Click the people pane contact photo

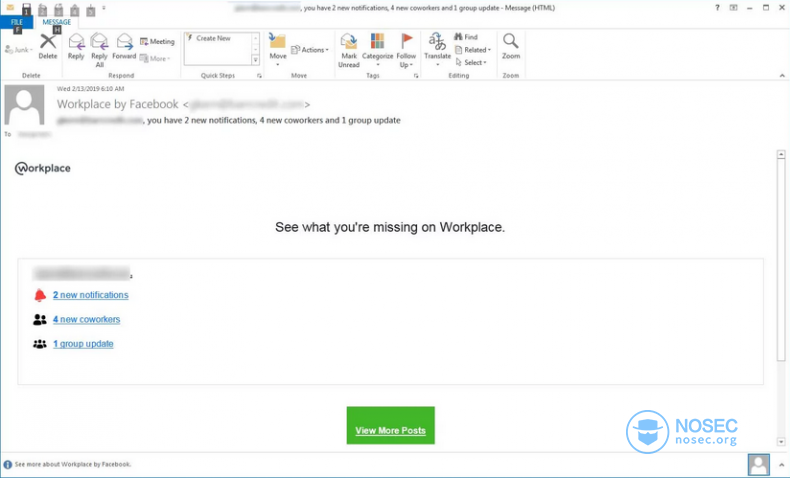[758, 465]
